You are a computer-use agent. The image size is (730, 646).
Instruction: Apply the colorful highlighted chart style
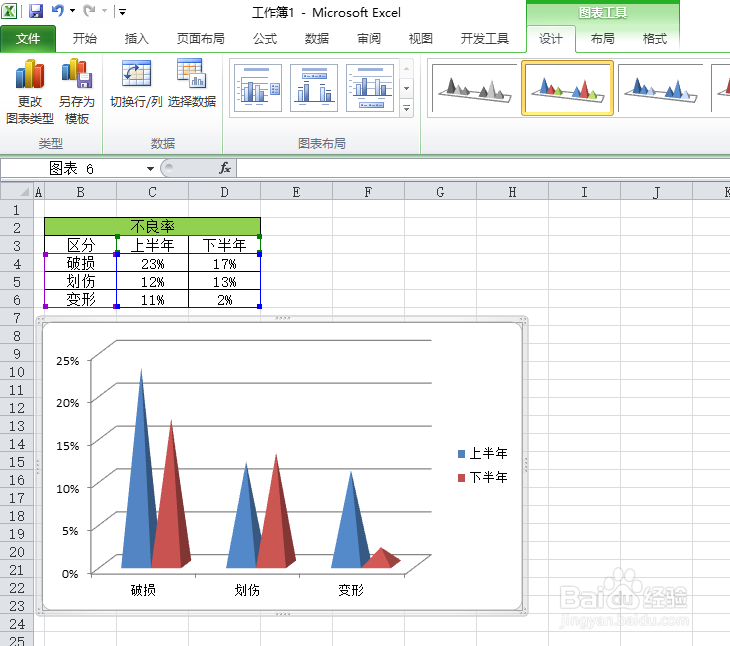click(567, 88)
